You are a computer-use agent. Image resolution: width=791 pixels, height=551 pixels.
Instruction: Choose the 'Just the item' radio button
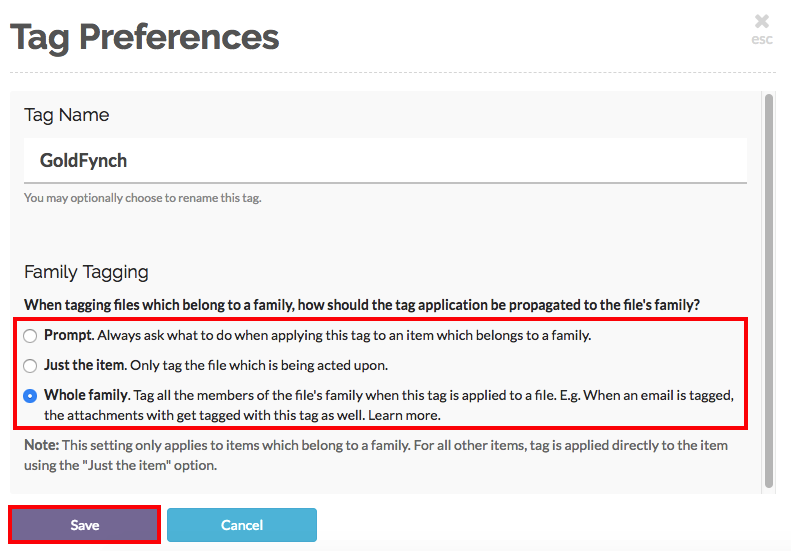click(x=31, y=366)
